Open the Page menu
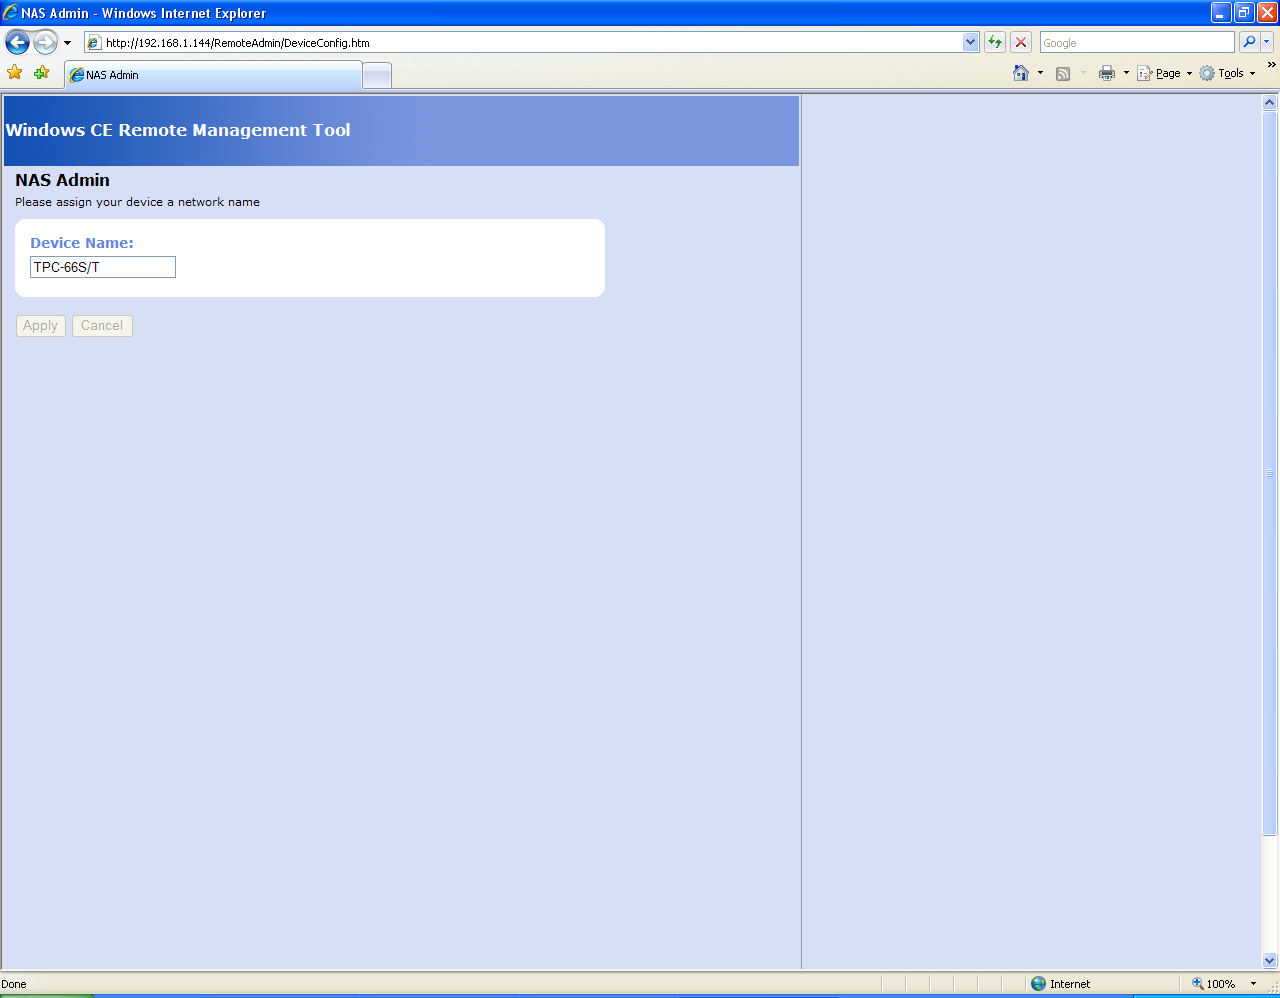This screenshot has width=1280, height=998. pos(1164,73)
